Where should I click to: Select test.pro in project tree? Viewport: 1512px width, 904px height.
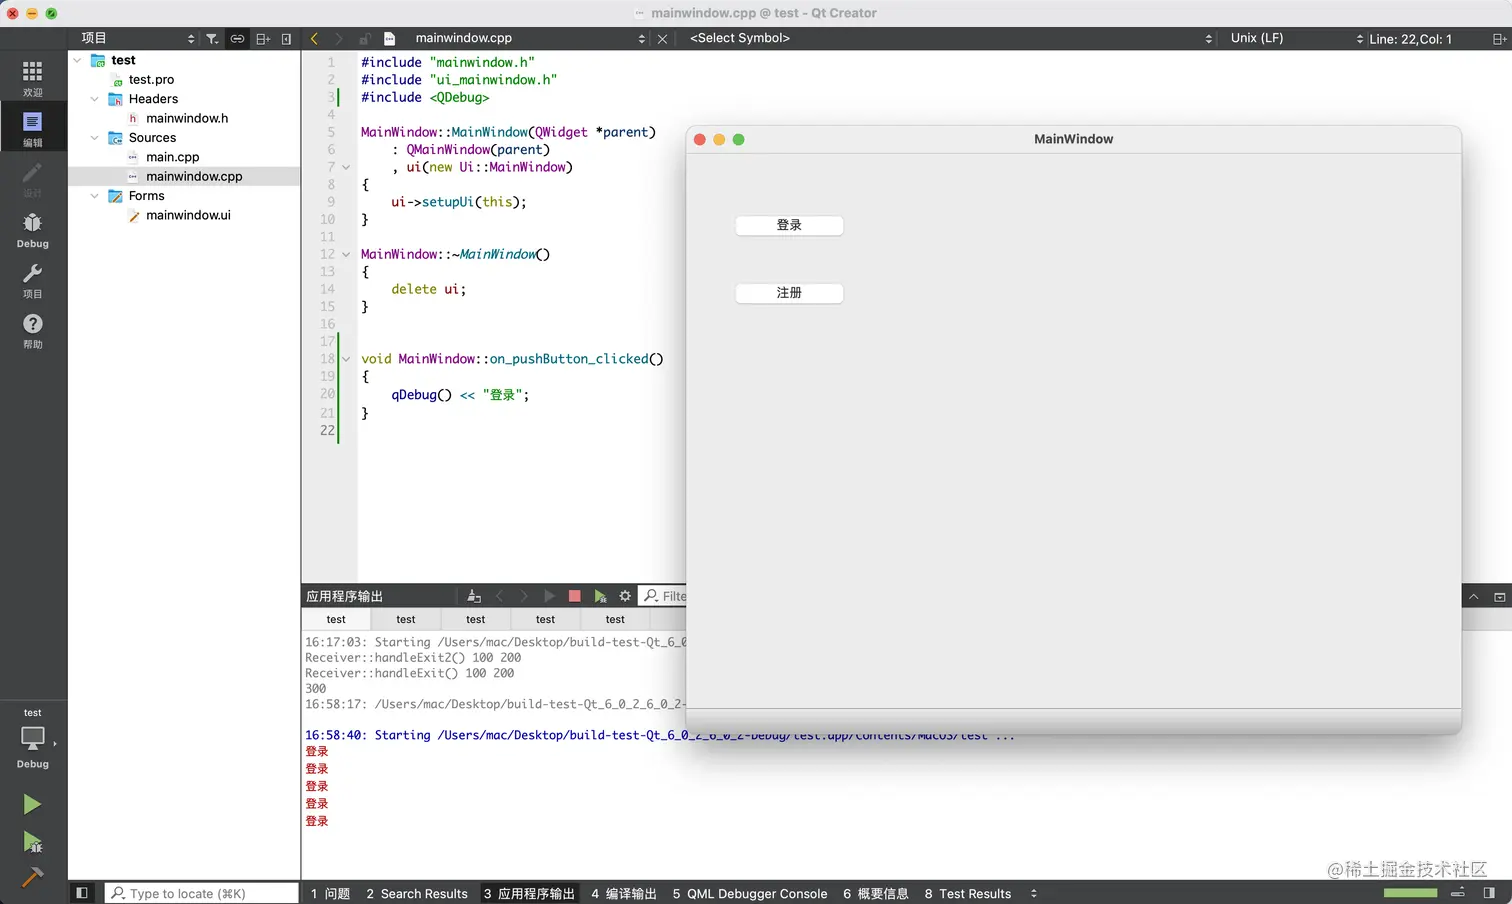[151, 80]
